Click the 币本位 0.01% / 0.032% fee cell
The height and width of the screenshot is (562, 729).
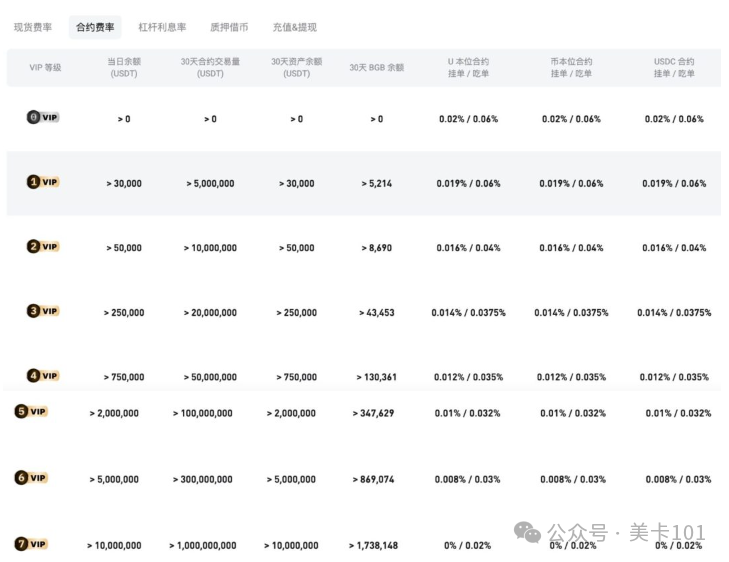573,413
